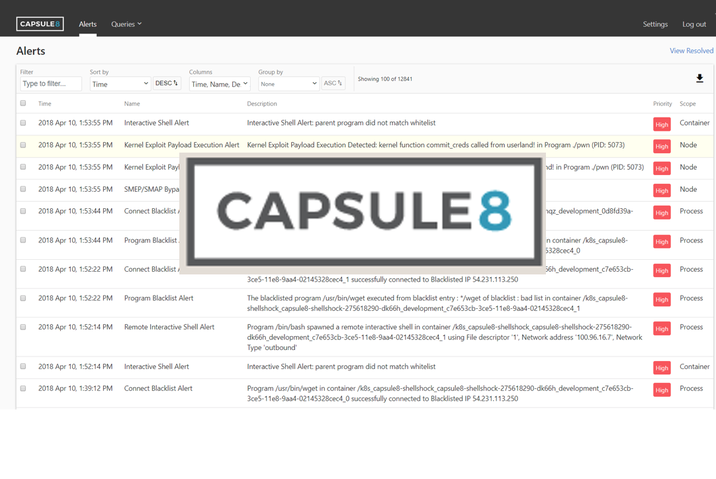This screenshot has width=716, height=479.
Task: Check the Interactive Shell Alert row at 1:52:14 PM
Action: 23,366
